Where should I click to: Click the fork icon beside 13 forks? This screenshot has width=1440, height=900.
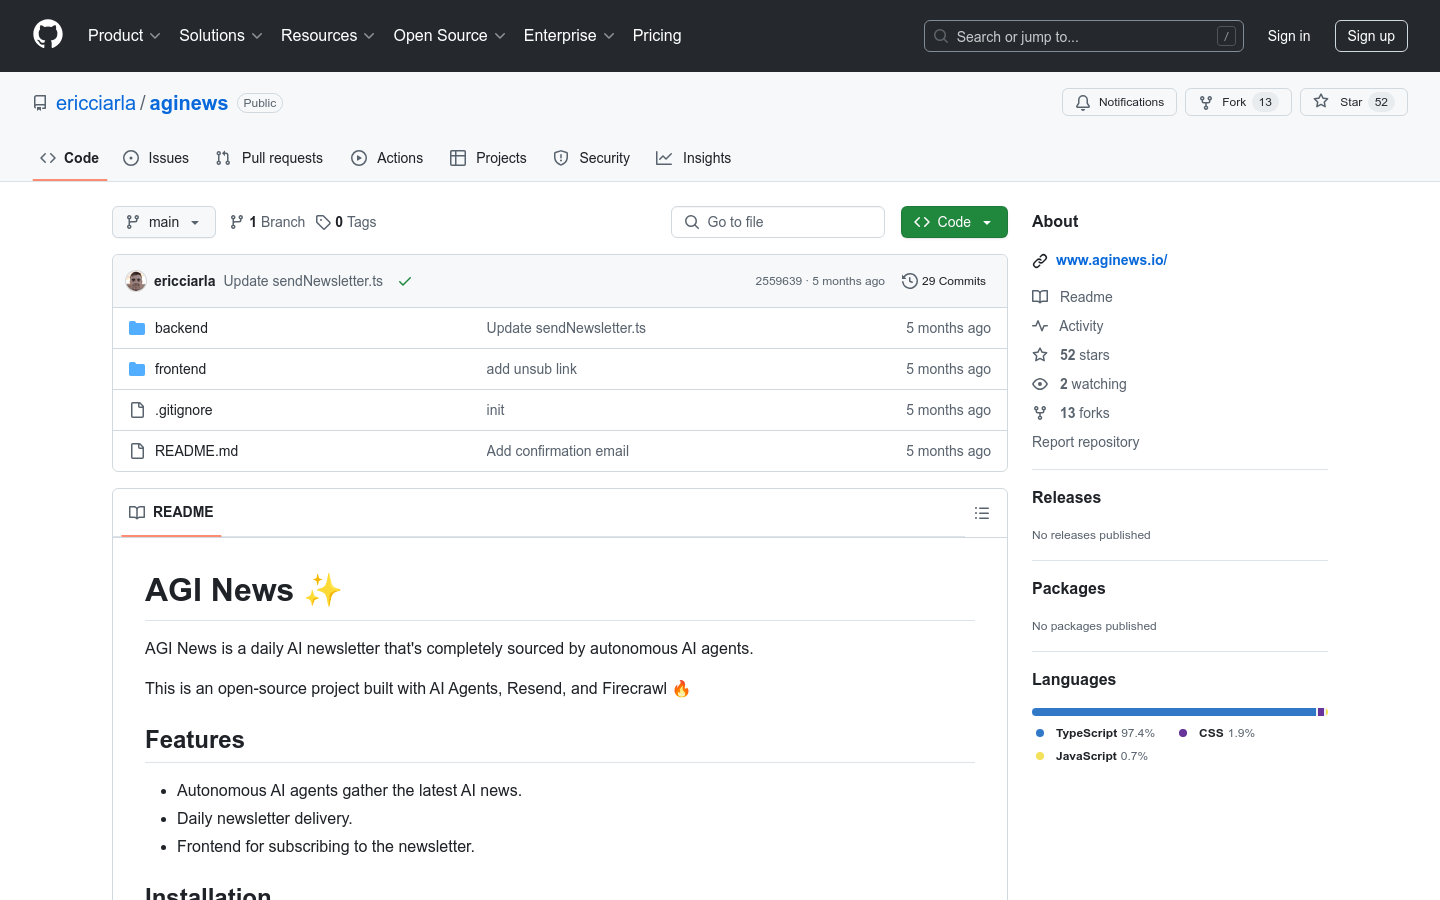point(1040,413)
